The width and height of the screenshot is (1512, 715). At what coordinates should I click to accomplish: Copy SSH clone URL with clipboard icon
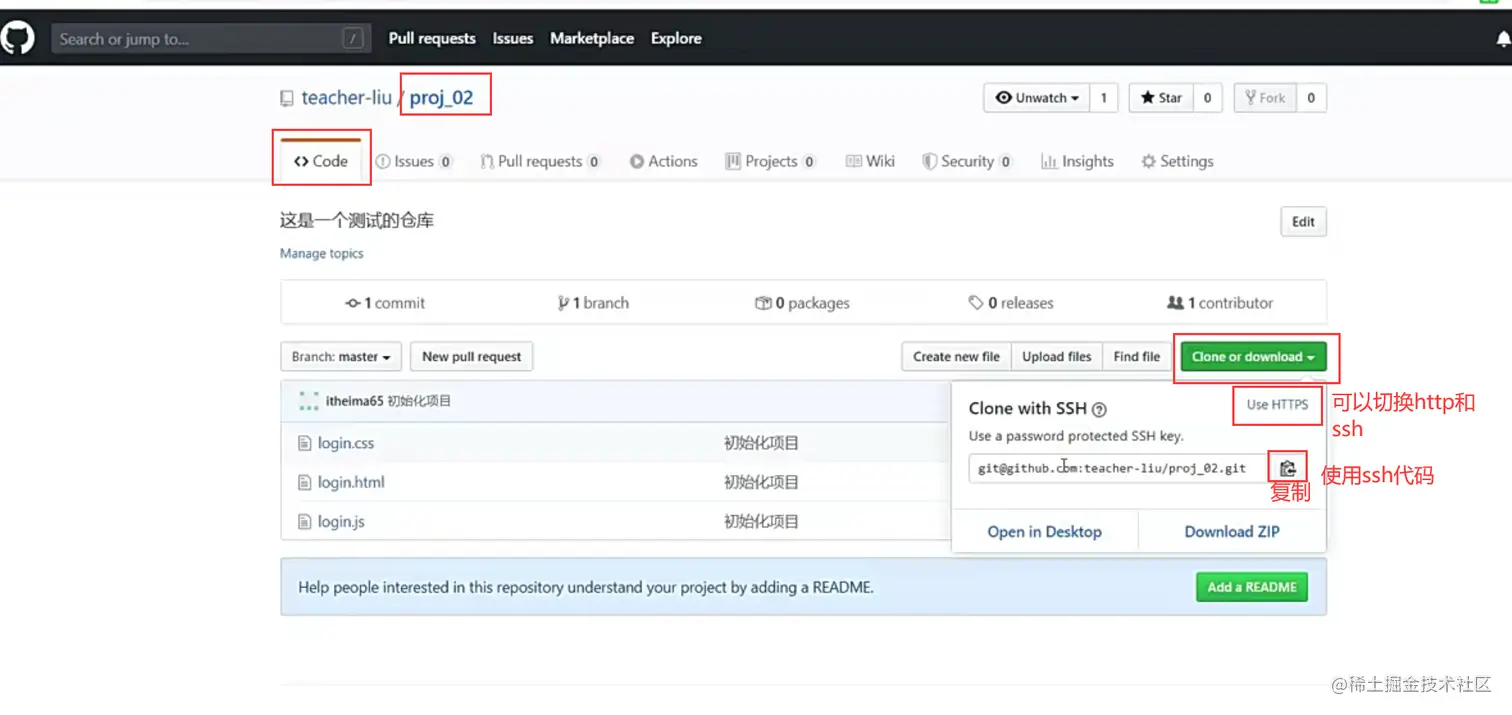tap(1288, 467)
